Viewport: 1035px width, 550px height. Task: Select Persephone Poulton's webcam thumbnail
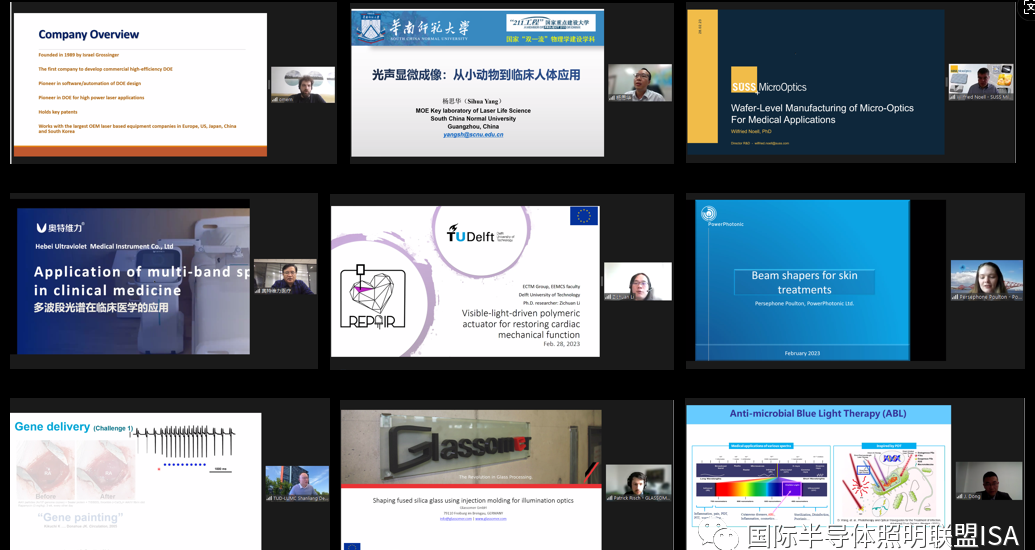click(x=986, y=280)
